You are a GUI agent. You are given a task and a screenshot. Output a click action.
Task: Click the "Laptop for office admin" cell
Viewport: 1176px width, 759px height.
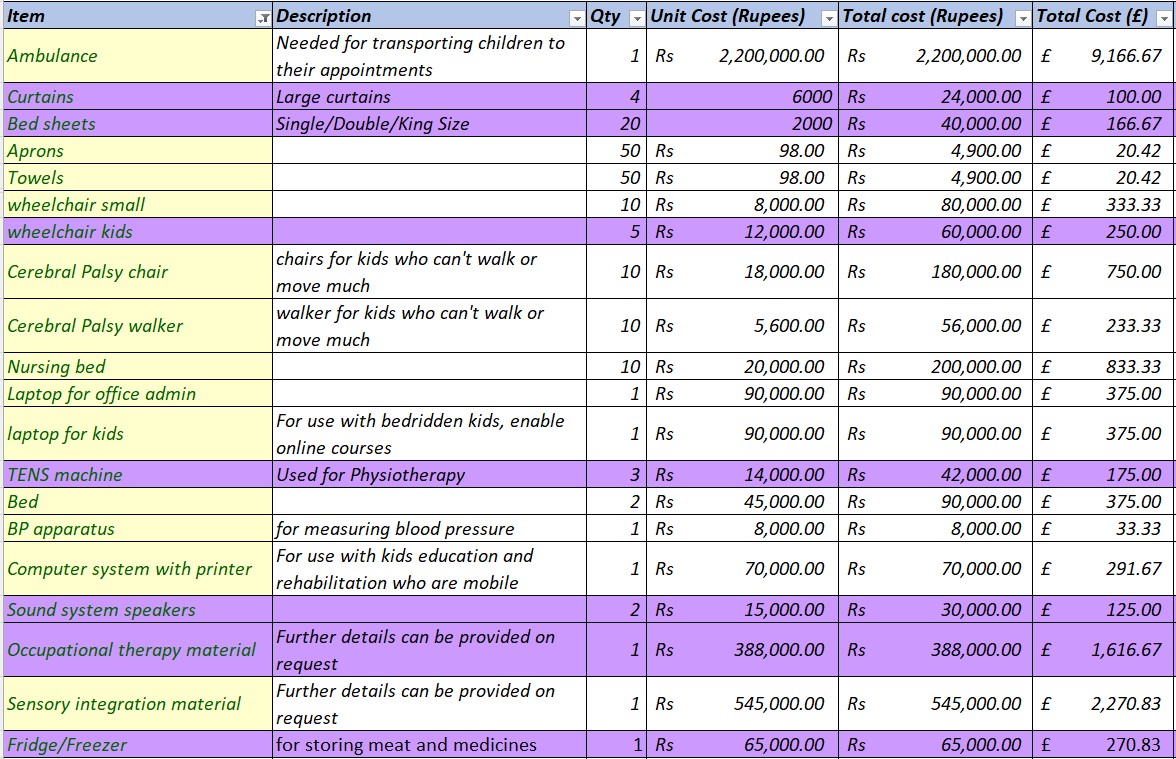(138, 394)
